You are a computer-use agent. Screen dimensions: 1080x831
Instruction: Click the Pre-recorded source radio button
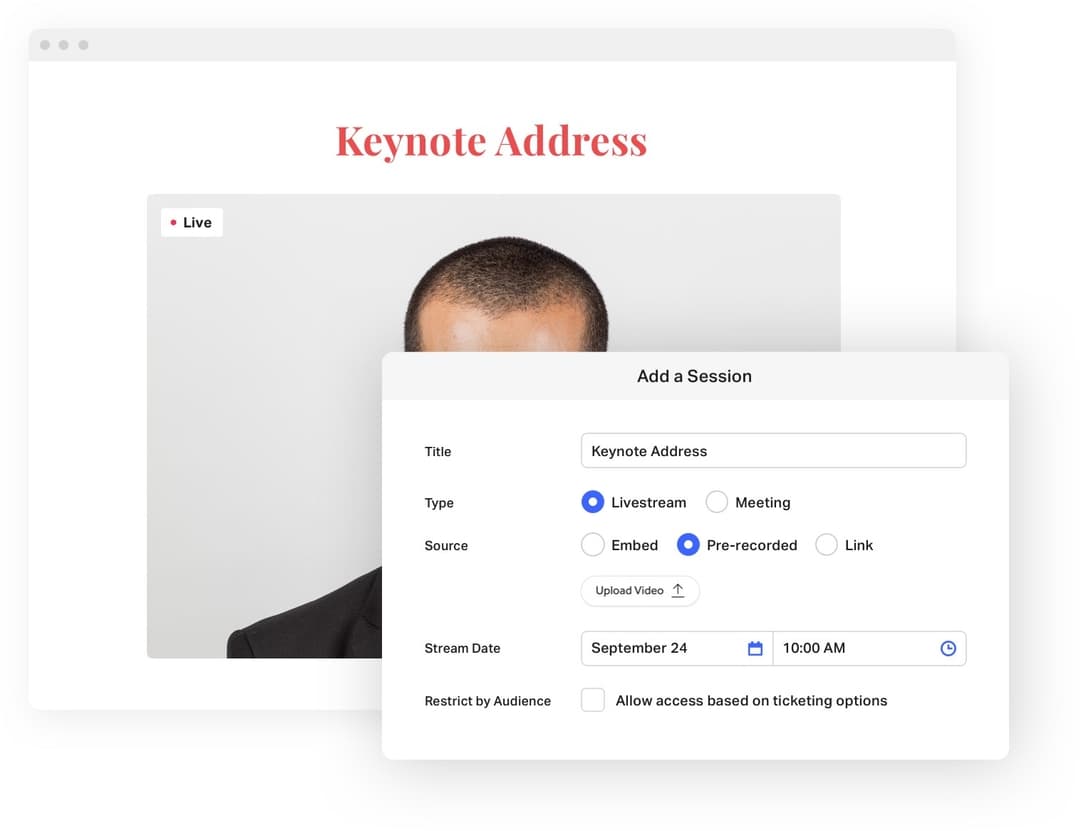coord(688,545)
